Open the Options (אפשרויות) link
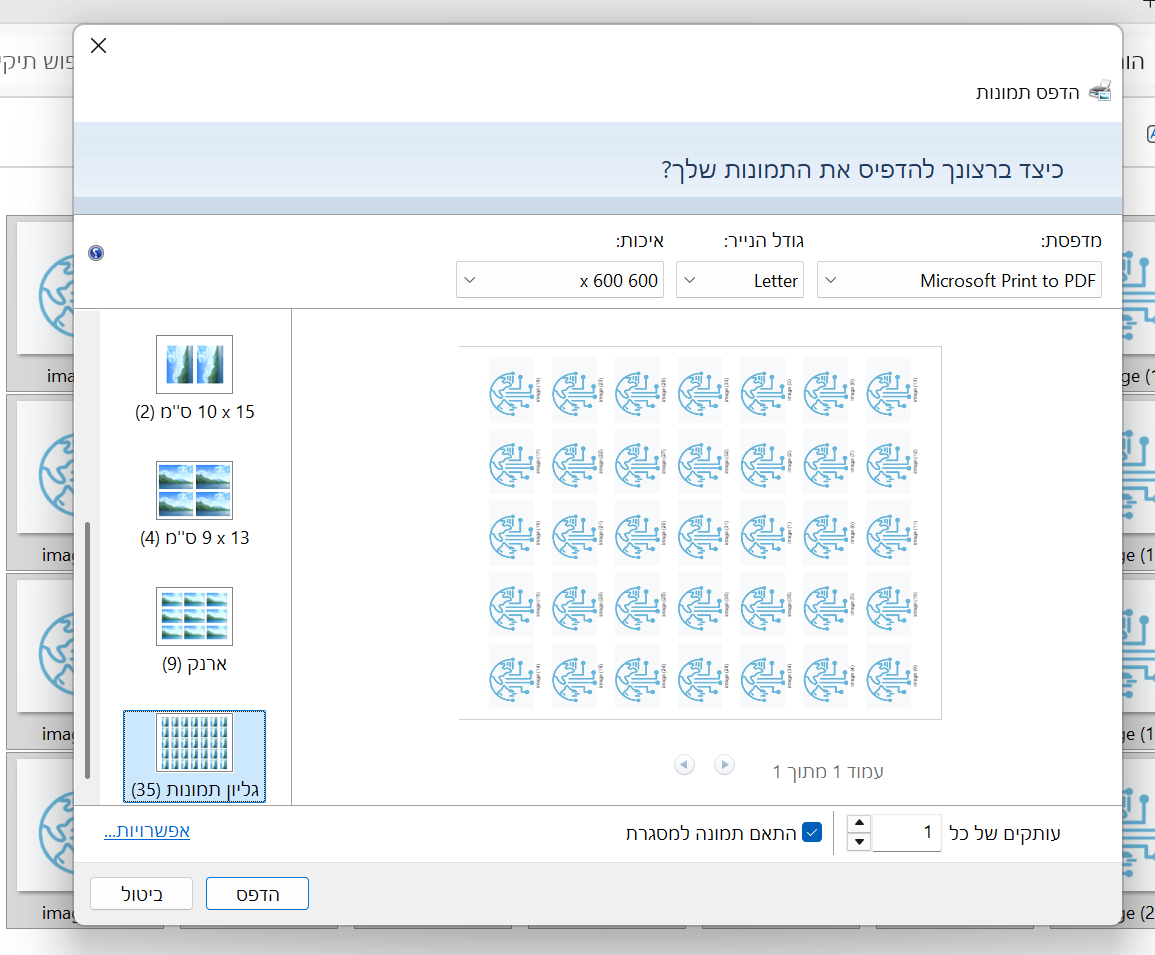This screenshot has height=955, width=1155. (x=147, y=831)
